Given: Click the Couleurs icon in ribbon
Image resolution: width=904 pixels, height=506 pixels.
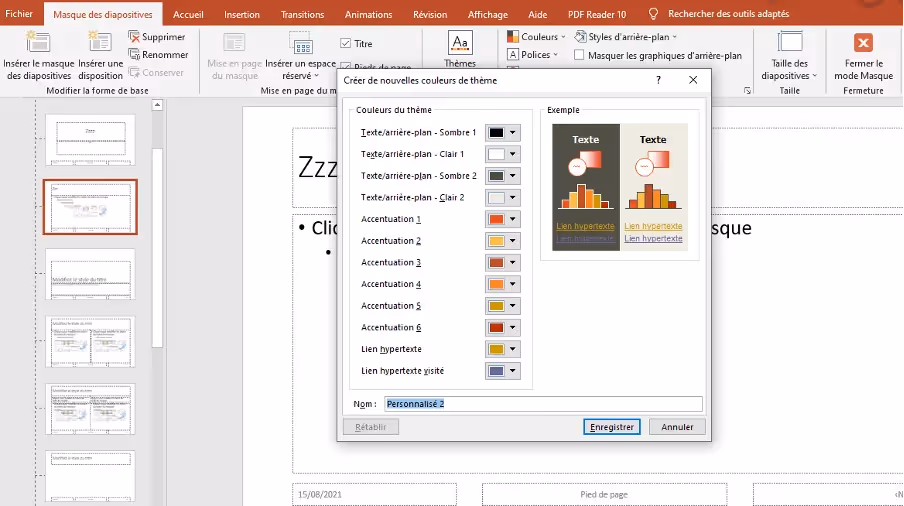Looking at the screenshot, I should [513, 36].
